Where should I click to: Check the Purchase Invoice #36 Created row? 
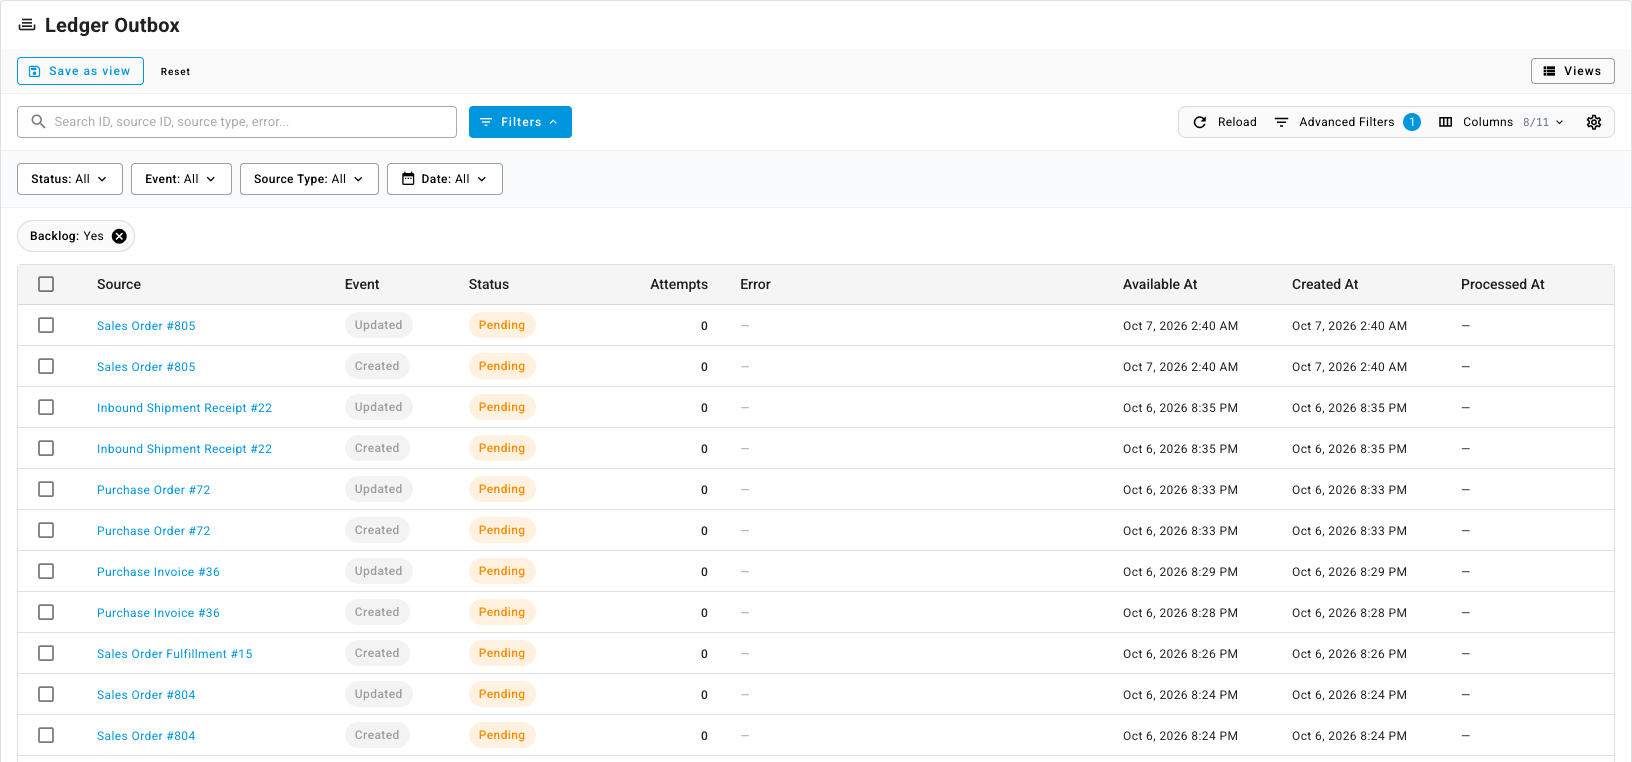[x=46, y=612]
